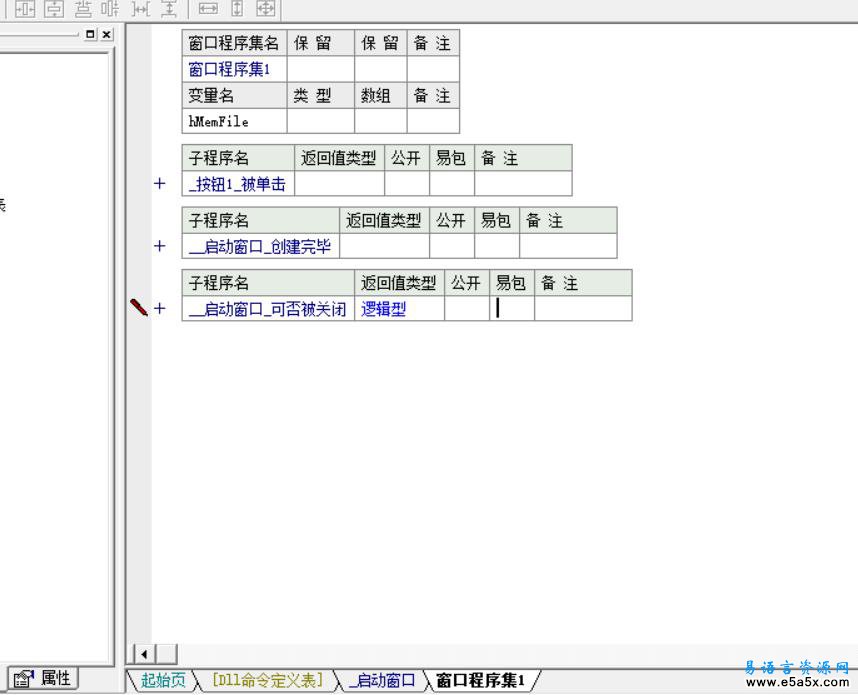The height and width of the screenshot is (695, 858).
Task: Expand the _按钮1_被单击 subroutine
Action: (159, 183)
